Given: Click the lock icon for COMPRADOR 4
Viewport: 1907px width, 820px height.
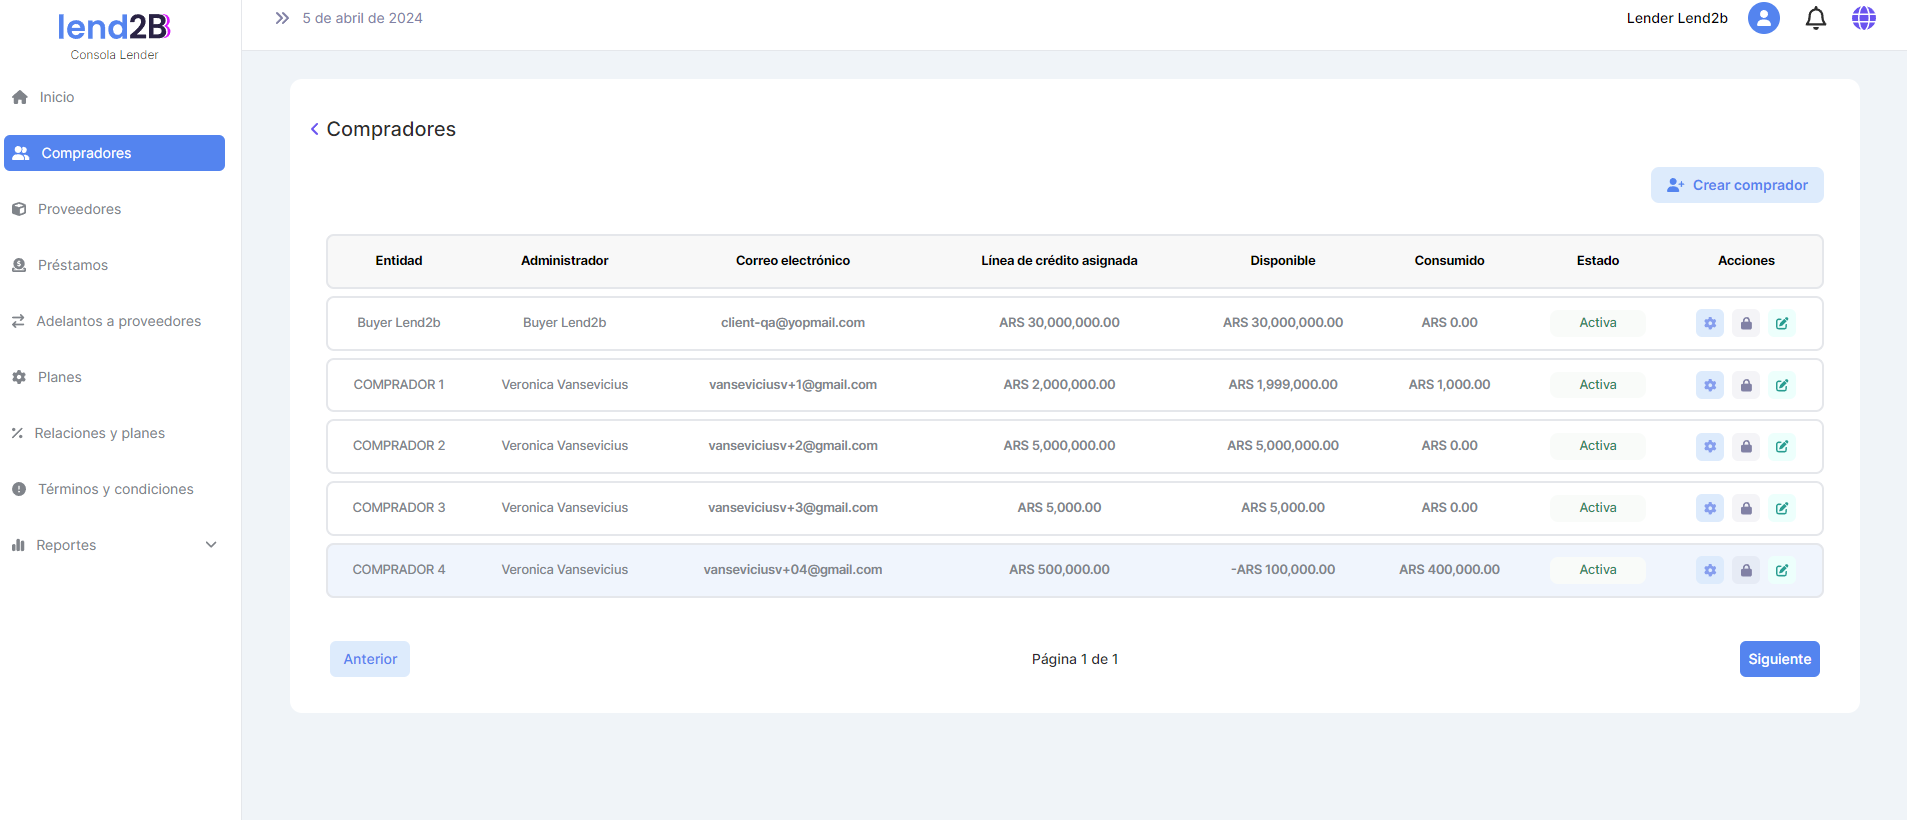Looking at the screenshot, I should (x=1745, y=570).
